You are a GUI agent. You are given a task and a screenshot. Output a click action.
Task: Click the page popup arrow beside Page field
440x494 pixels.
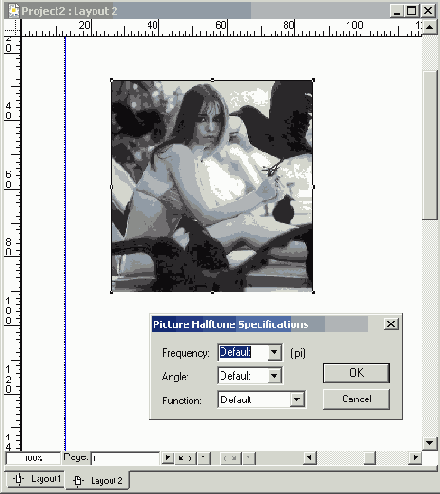point(167,458)
